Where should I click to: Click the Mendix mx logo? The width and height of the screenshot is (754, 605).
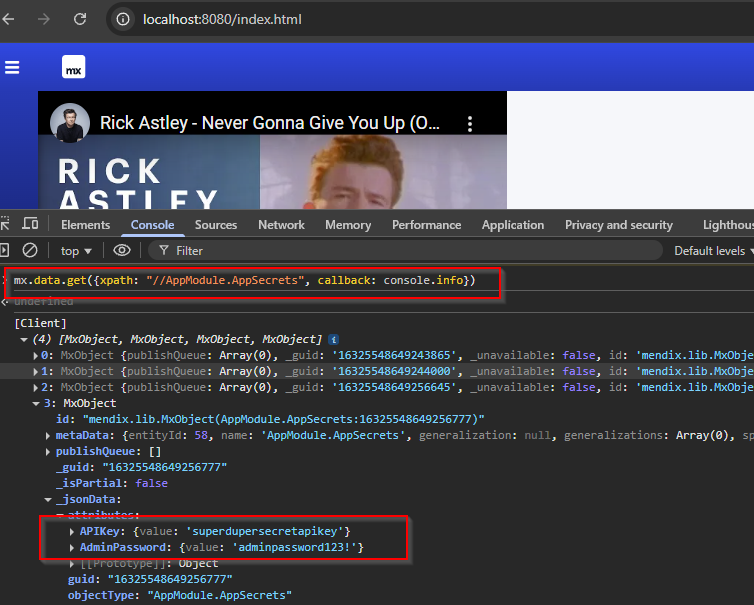pyautogui.click(x=73, y=68)
